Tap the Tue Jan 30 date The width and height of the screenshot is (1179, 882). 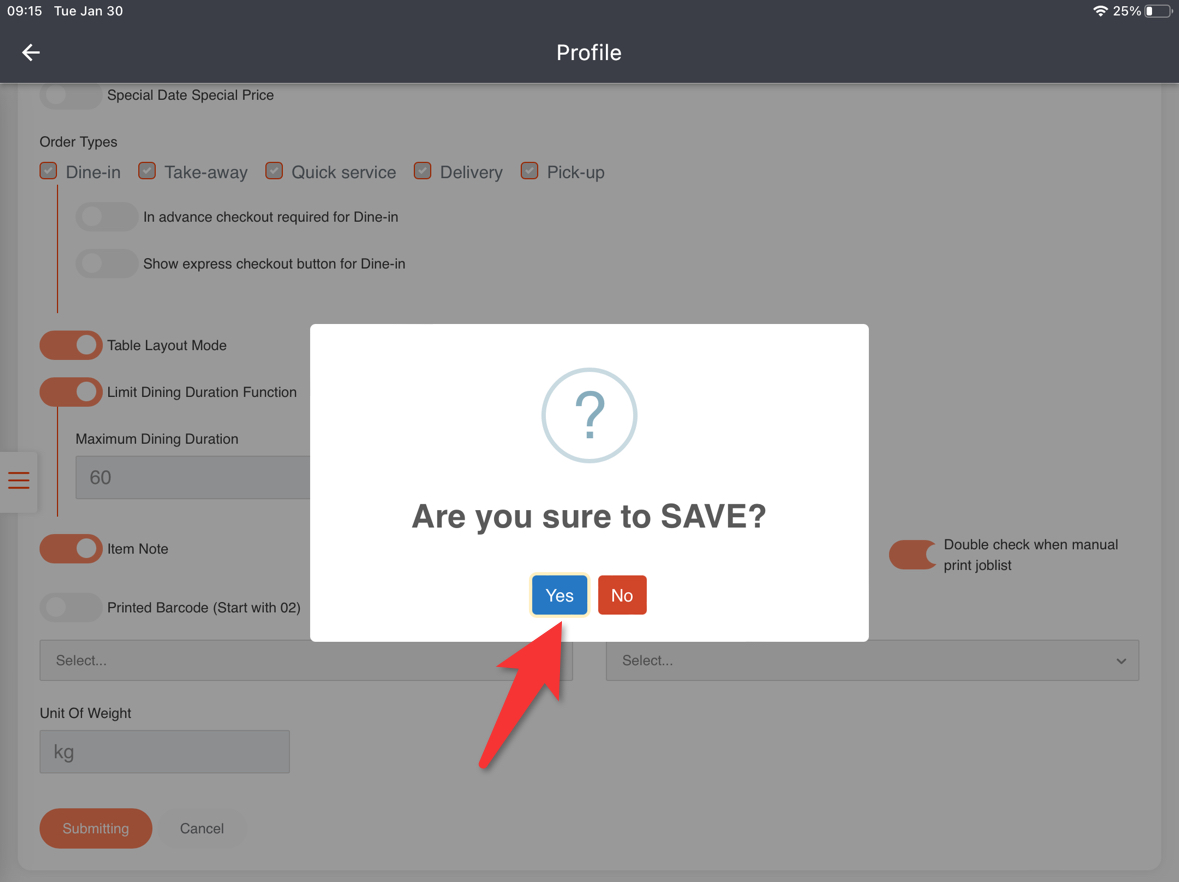pos(88,11)
